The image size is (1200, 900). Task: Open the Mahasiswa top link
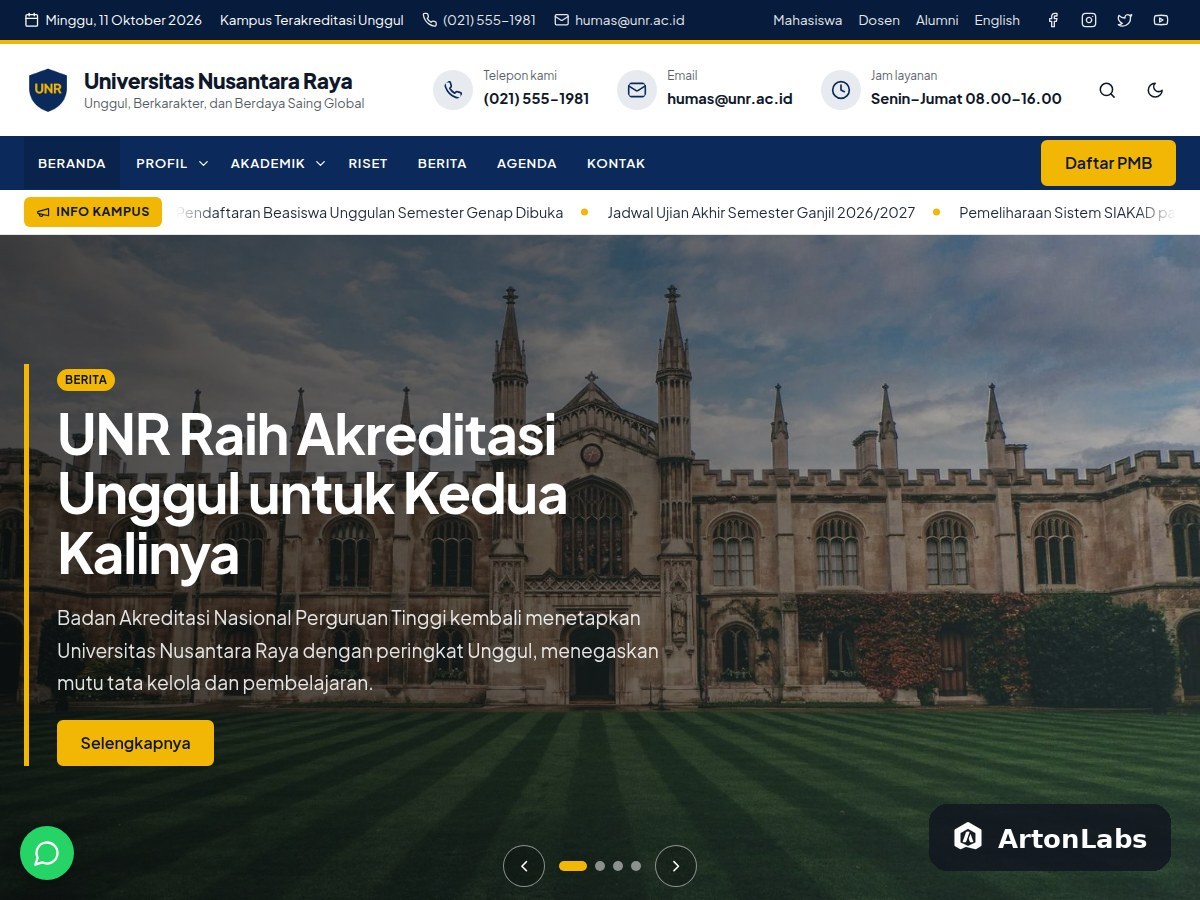(807, 20)
